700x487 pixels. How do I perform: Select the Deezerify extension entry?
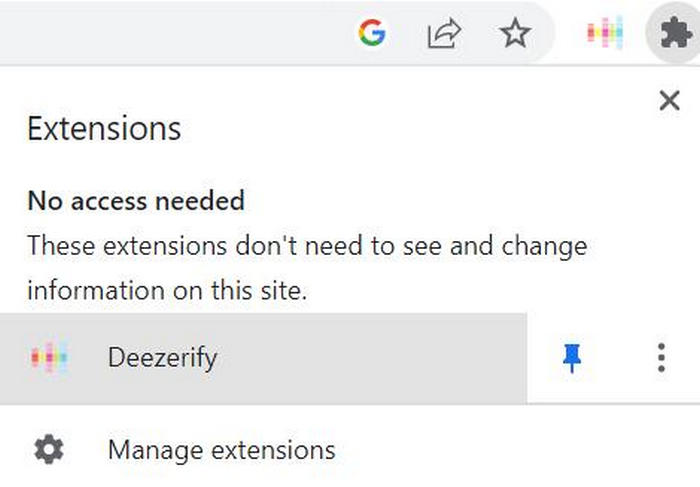point(263,358)
